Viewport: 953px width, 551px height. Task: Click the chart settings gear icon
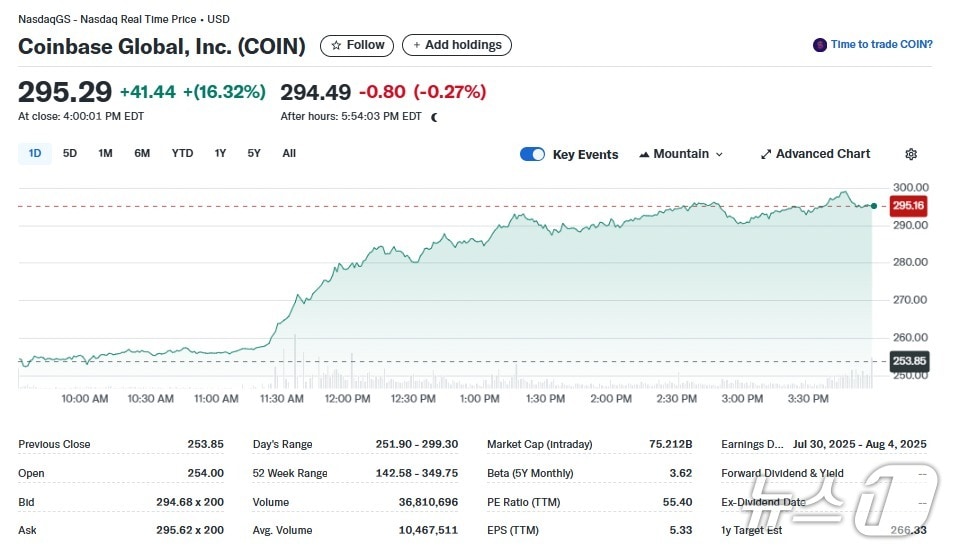(x=910, y=155)
